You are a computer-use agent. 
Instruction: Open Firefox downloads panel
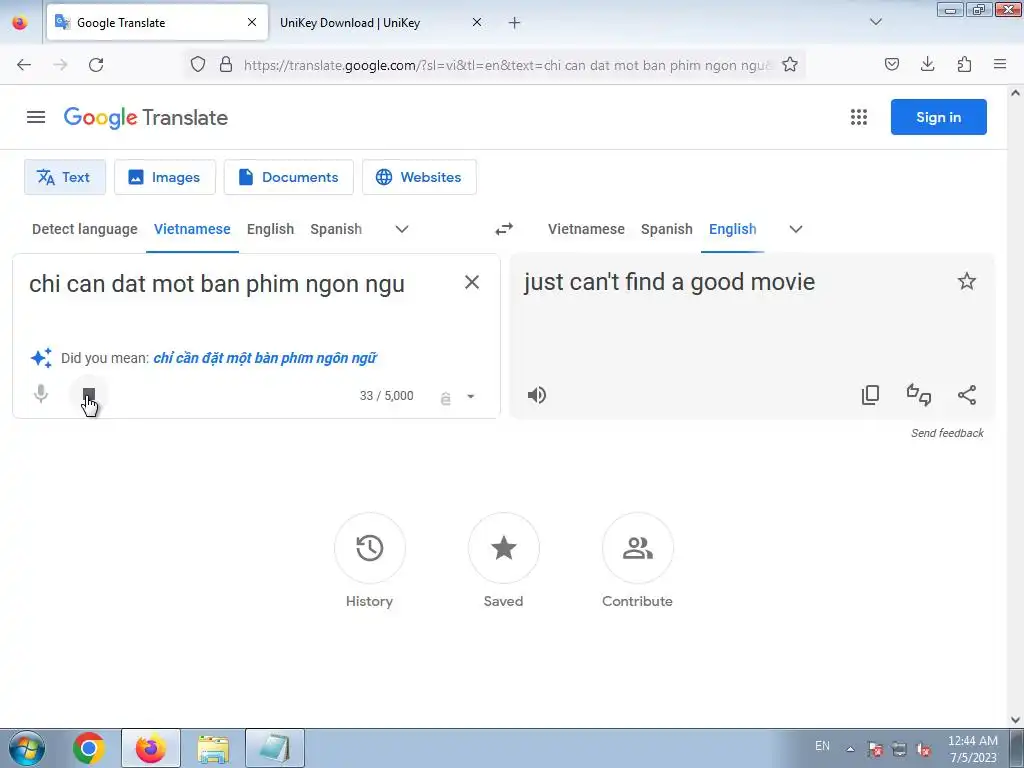tap(927, 64)
